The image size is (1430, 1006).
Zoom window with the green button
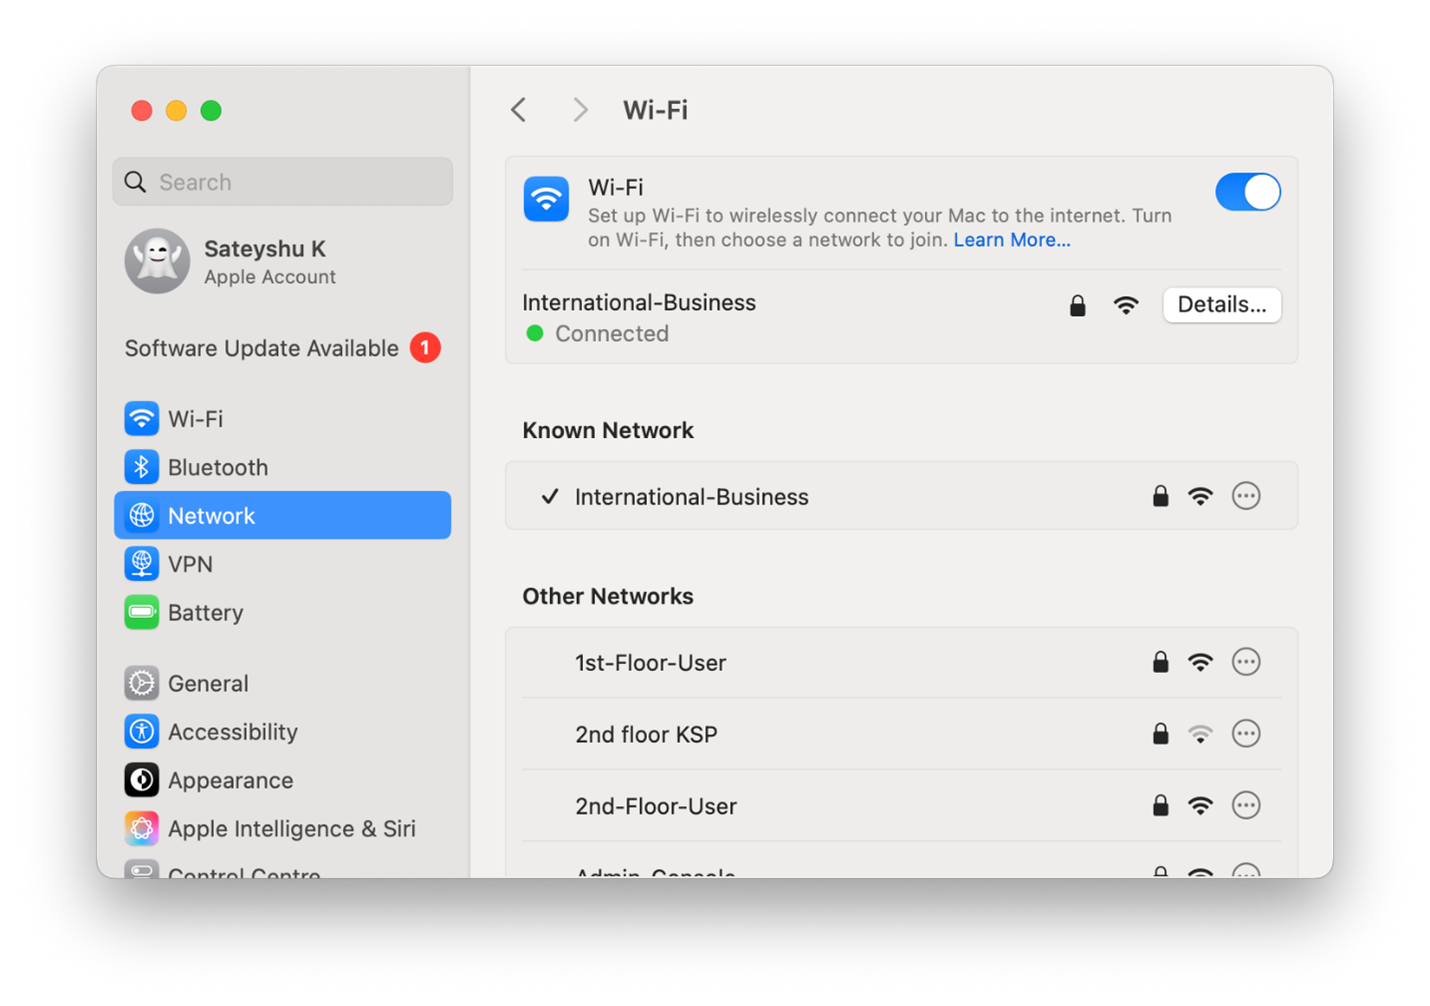click(211, 110)
